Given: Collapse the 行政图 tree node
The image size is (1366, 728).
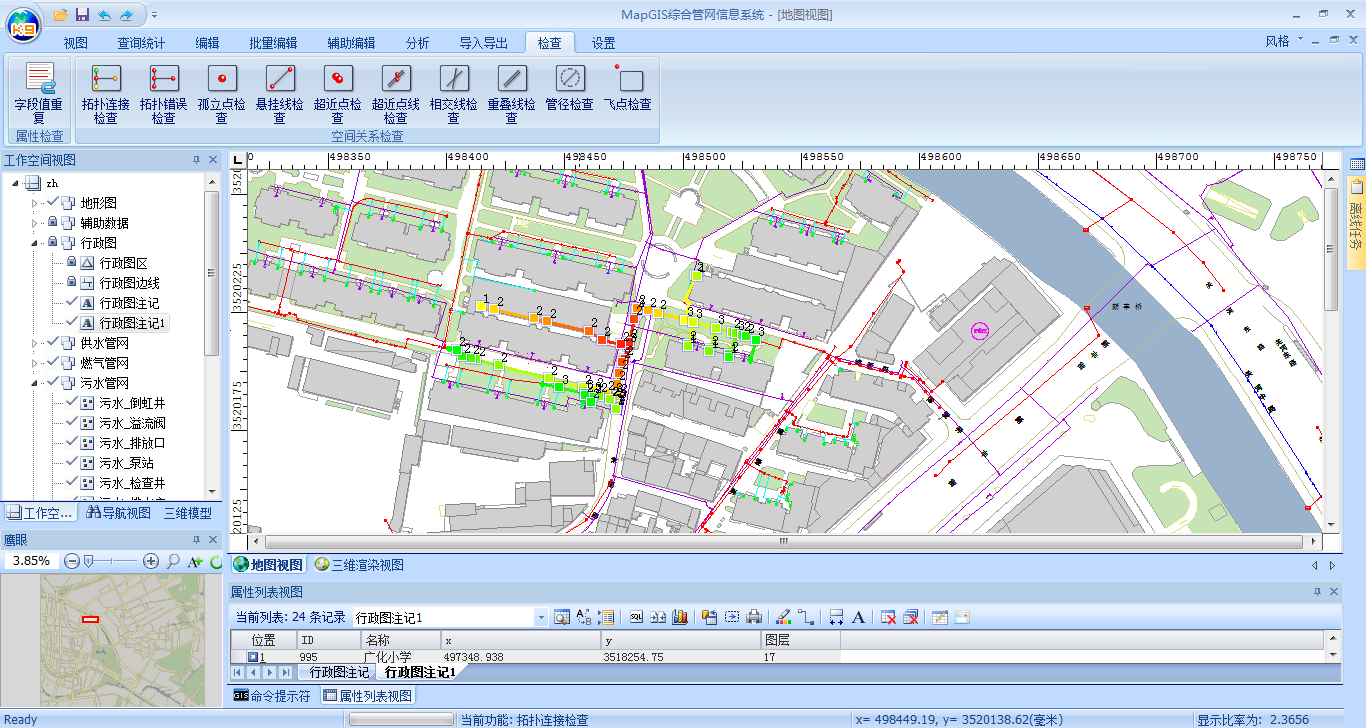Looking at the screenshot, I should (34, 243).
